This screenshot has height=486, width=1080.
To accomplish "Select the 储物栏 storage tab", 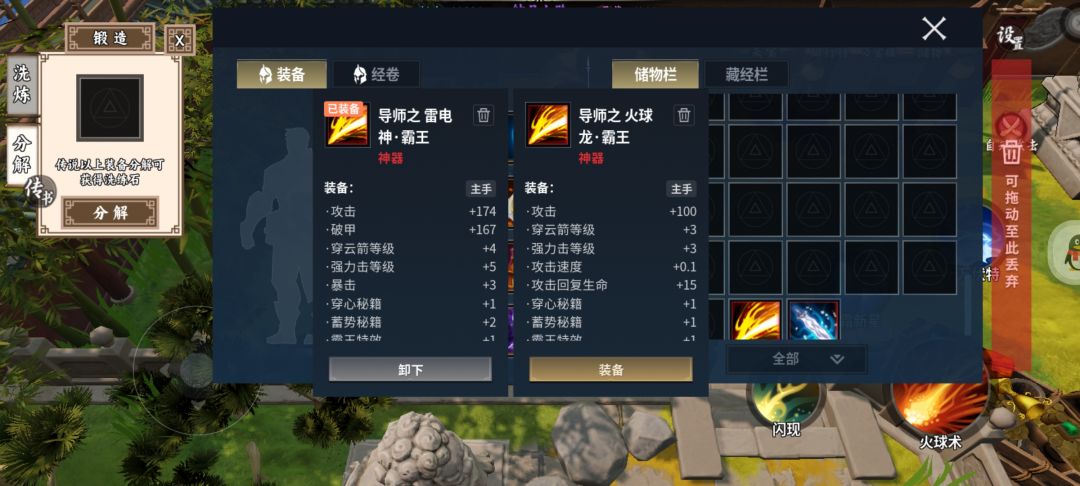I will click(655, 74).
